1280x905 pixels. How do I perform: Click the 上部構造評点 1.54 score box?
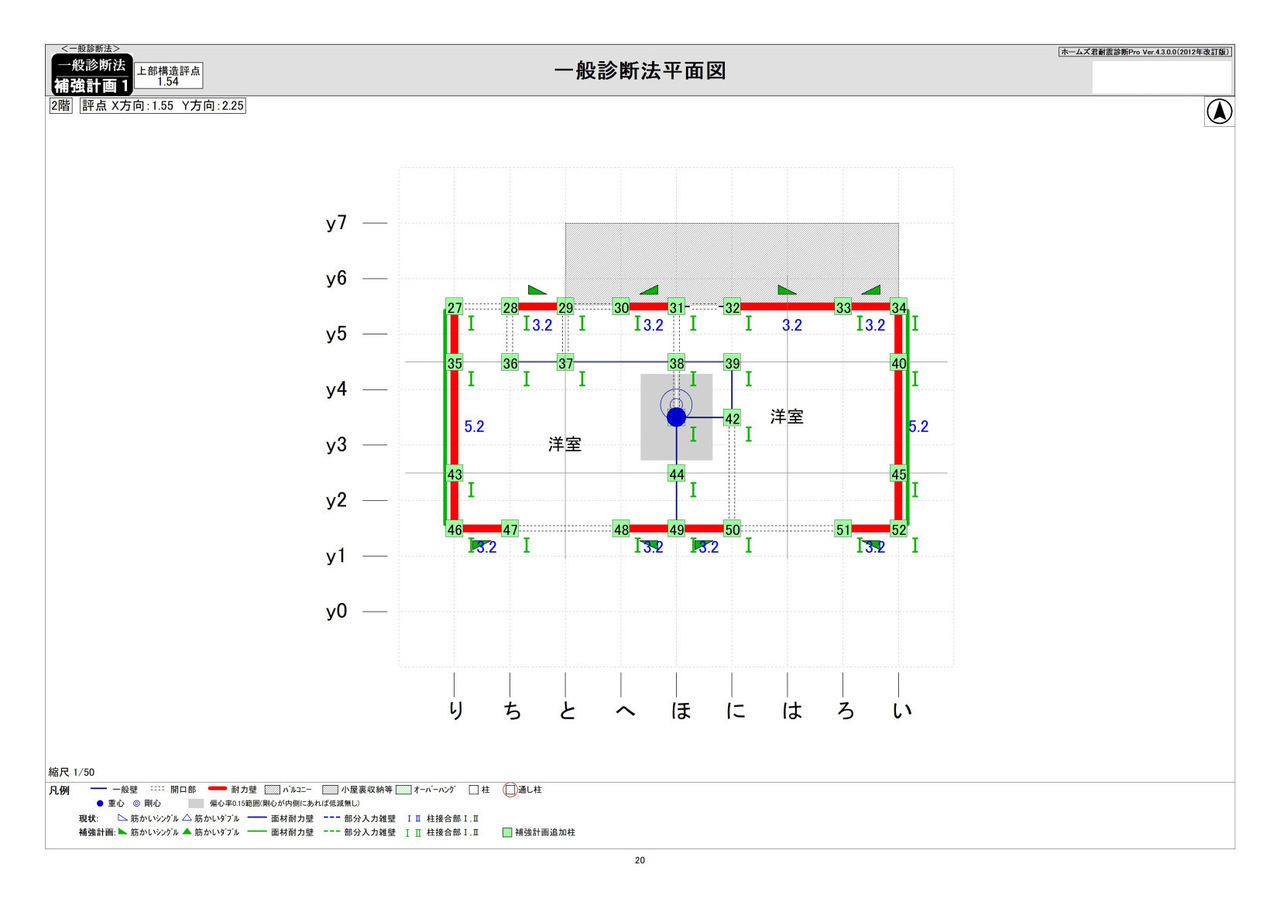coord(169,75)
